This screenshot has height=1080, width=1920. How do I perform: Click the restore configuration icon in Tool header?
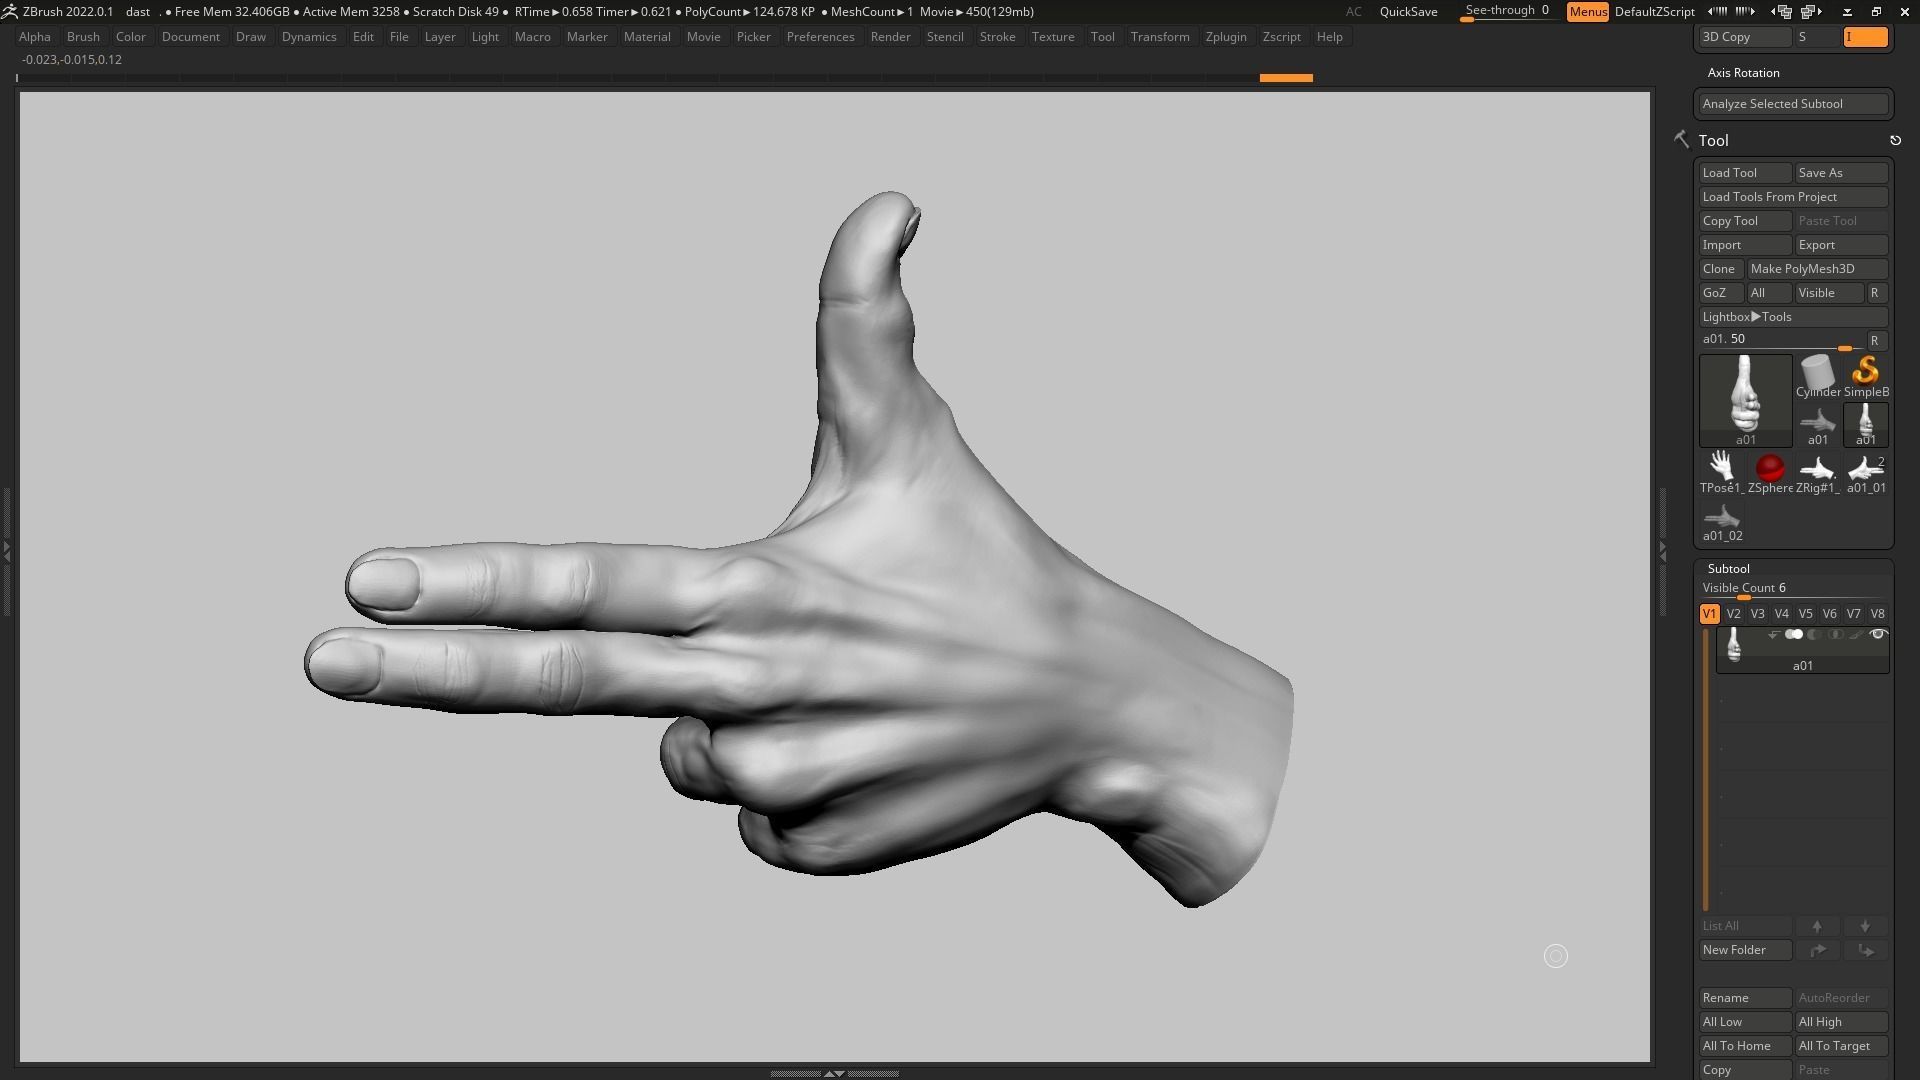(1895, 141)
